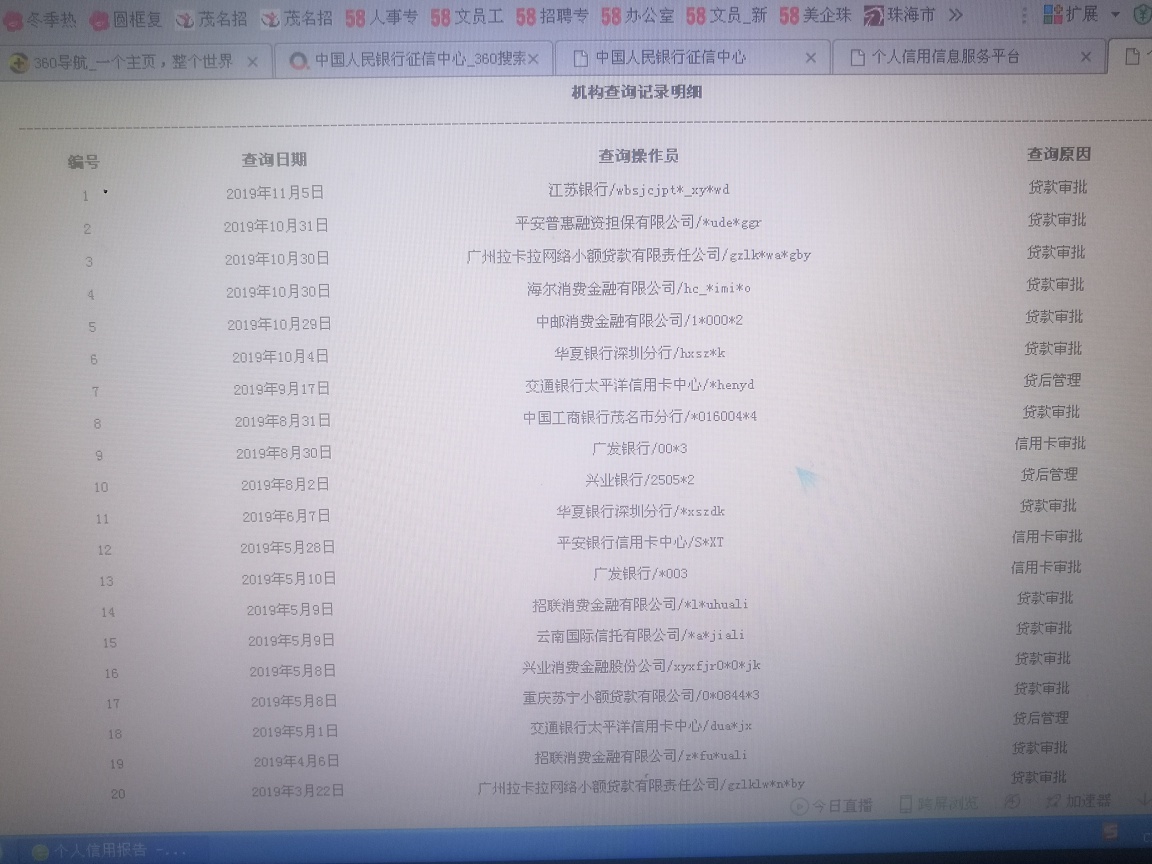Click the 平安银行信用卡中心/S*XT operator entry

tap(640, 542)
